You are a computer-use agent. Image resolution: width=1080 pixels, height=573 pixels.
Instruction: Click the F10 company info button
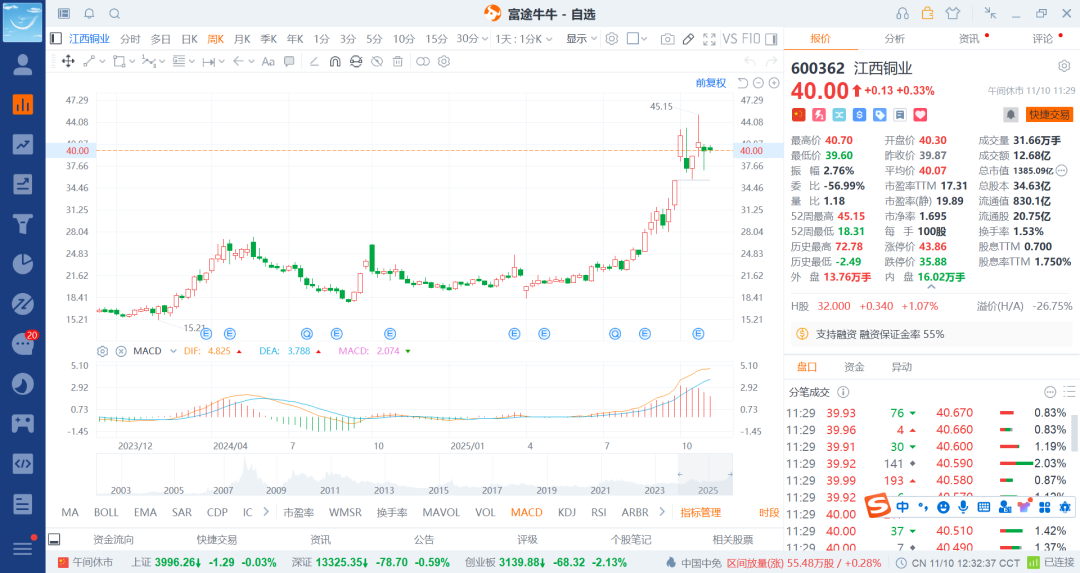coord(751,39)
